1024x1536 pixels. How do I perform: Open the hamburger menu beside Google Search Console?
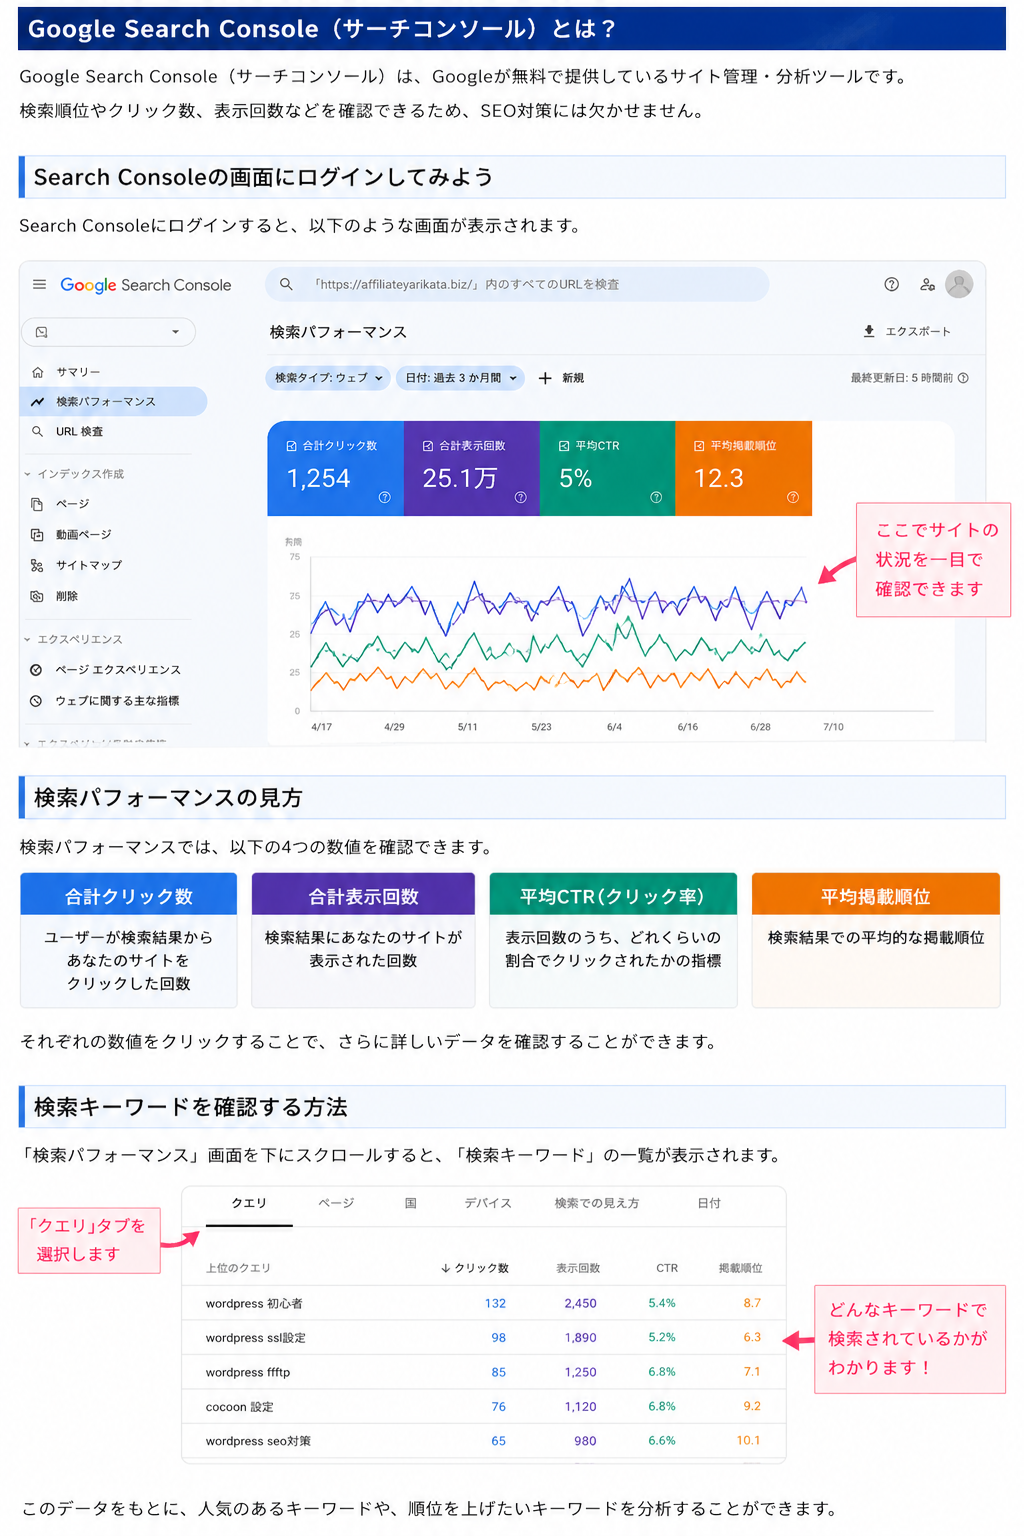39,284
